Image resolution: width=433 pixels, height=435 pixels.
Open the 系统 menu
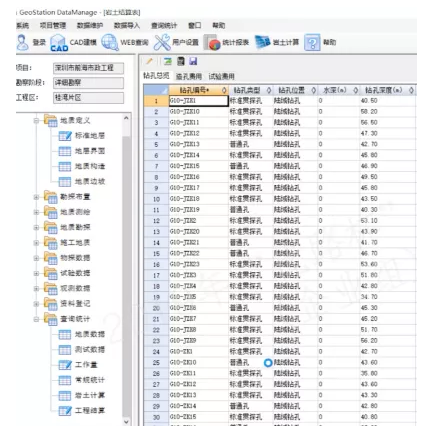[23, 25]
